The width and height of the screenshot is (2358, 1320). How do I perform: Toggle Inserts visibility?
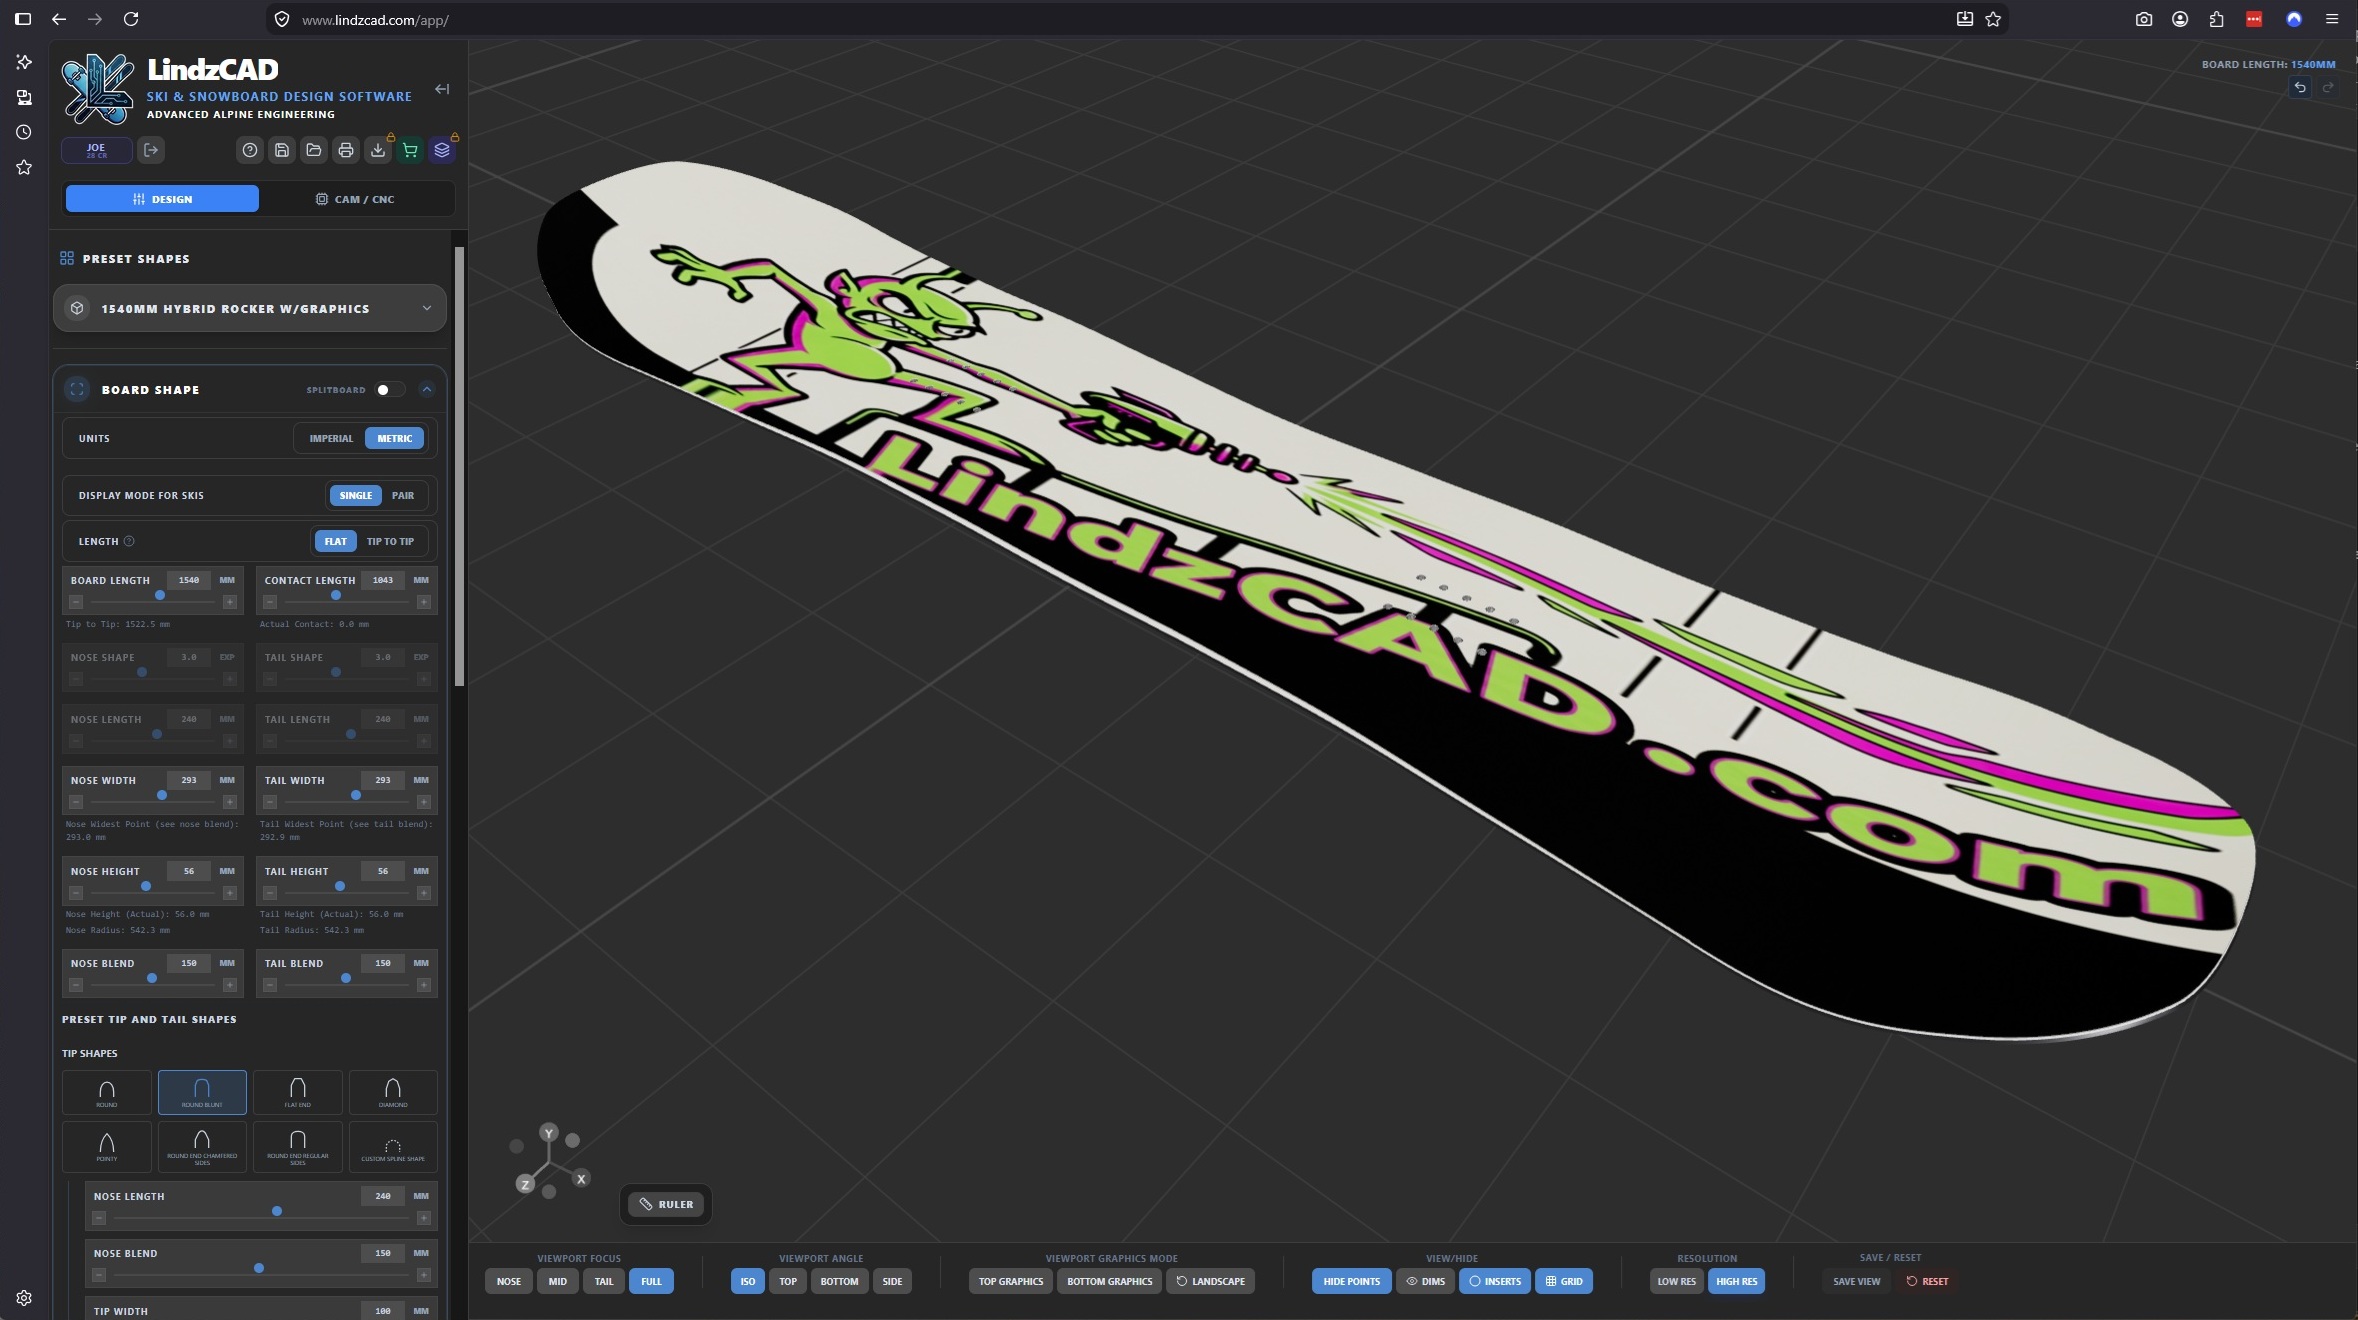1495,1281
